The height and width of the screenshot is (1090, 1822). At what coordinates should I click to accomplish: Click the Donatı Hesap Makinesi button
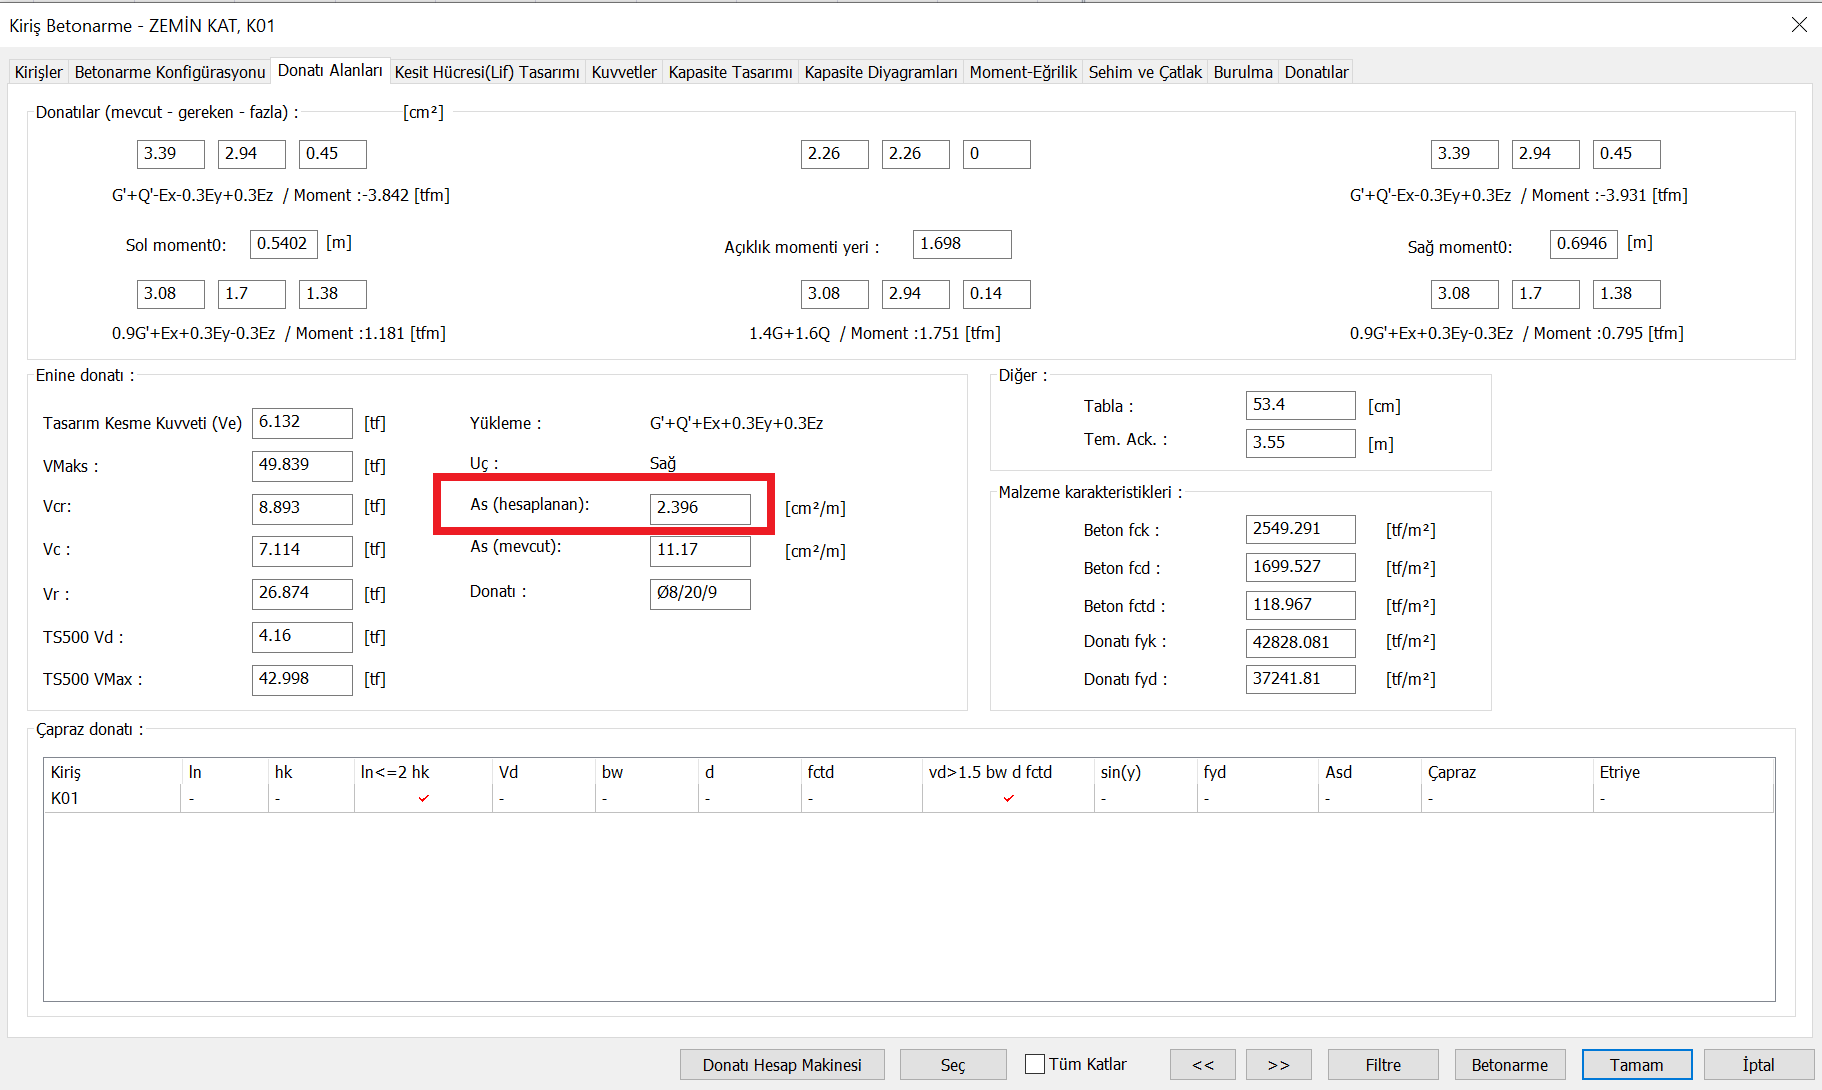pos(782,1065)
